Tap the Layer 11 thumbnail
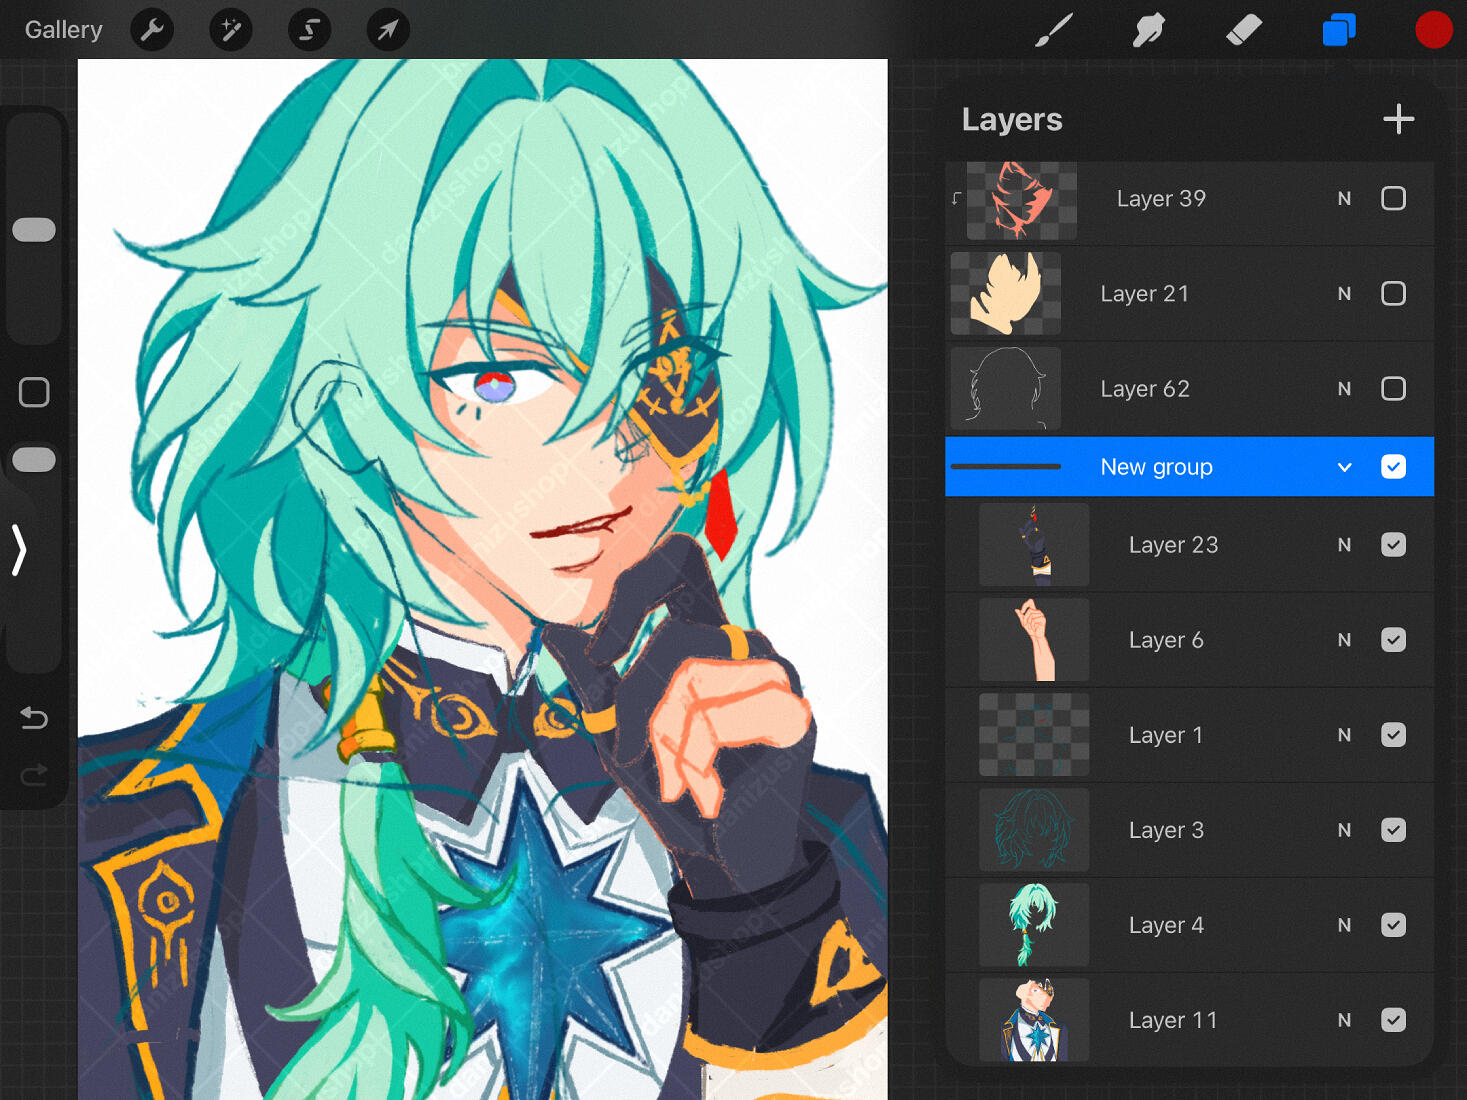The image size is (1467, 1100). pyautogui.click(x=1033, y=1020)
